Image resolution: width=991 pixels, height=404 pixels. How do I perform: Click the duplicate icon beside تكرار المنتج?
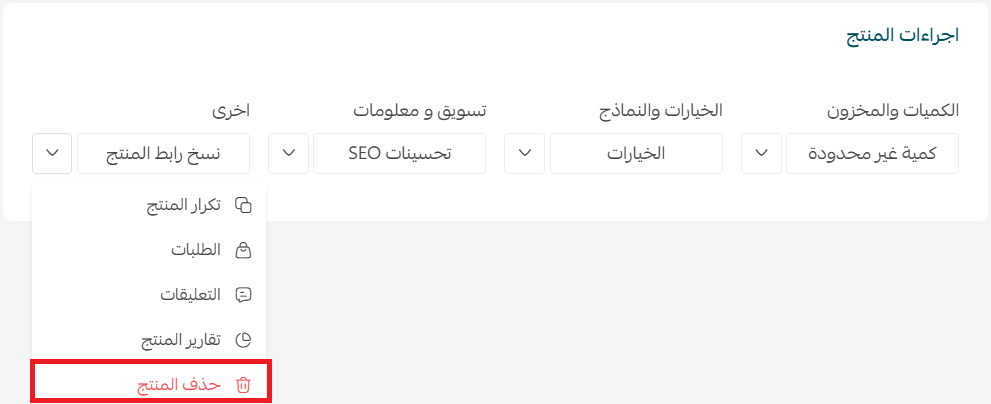[243, 205]
